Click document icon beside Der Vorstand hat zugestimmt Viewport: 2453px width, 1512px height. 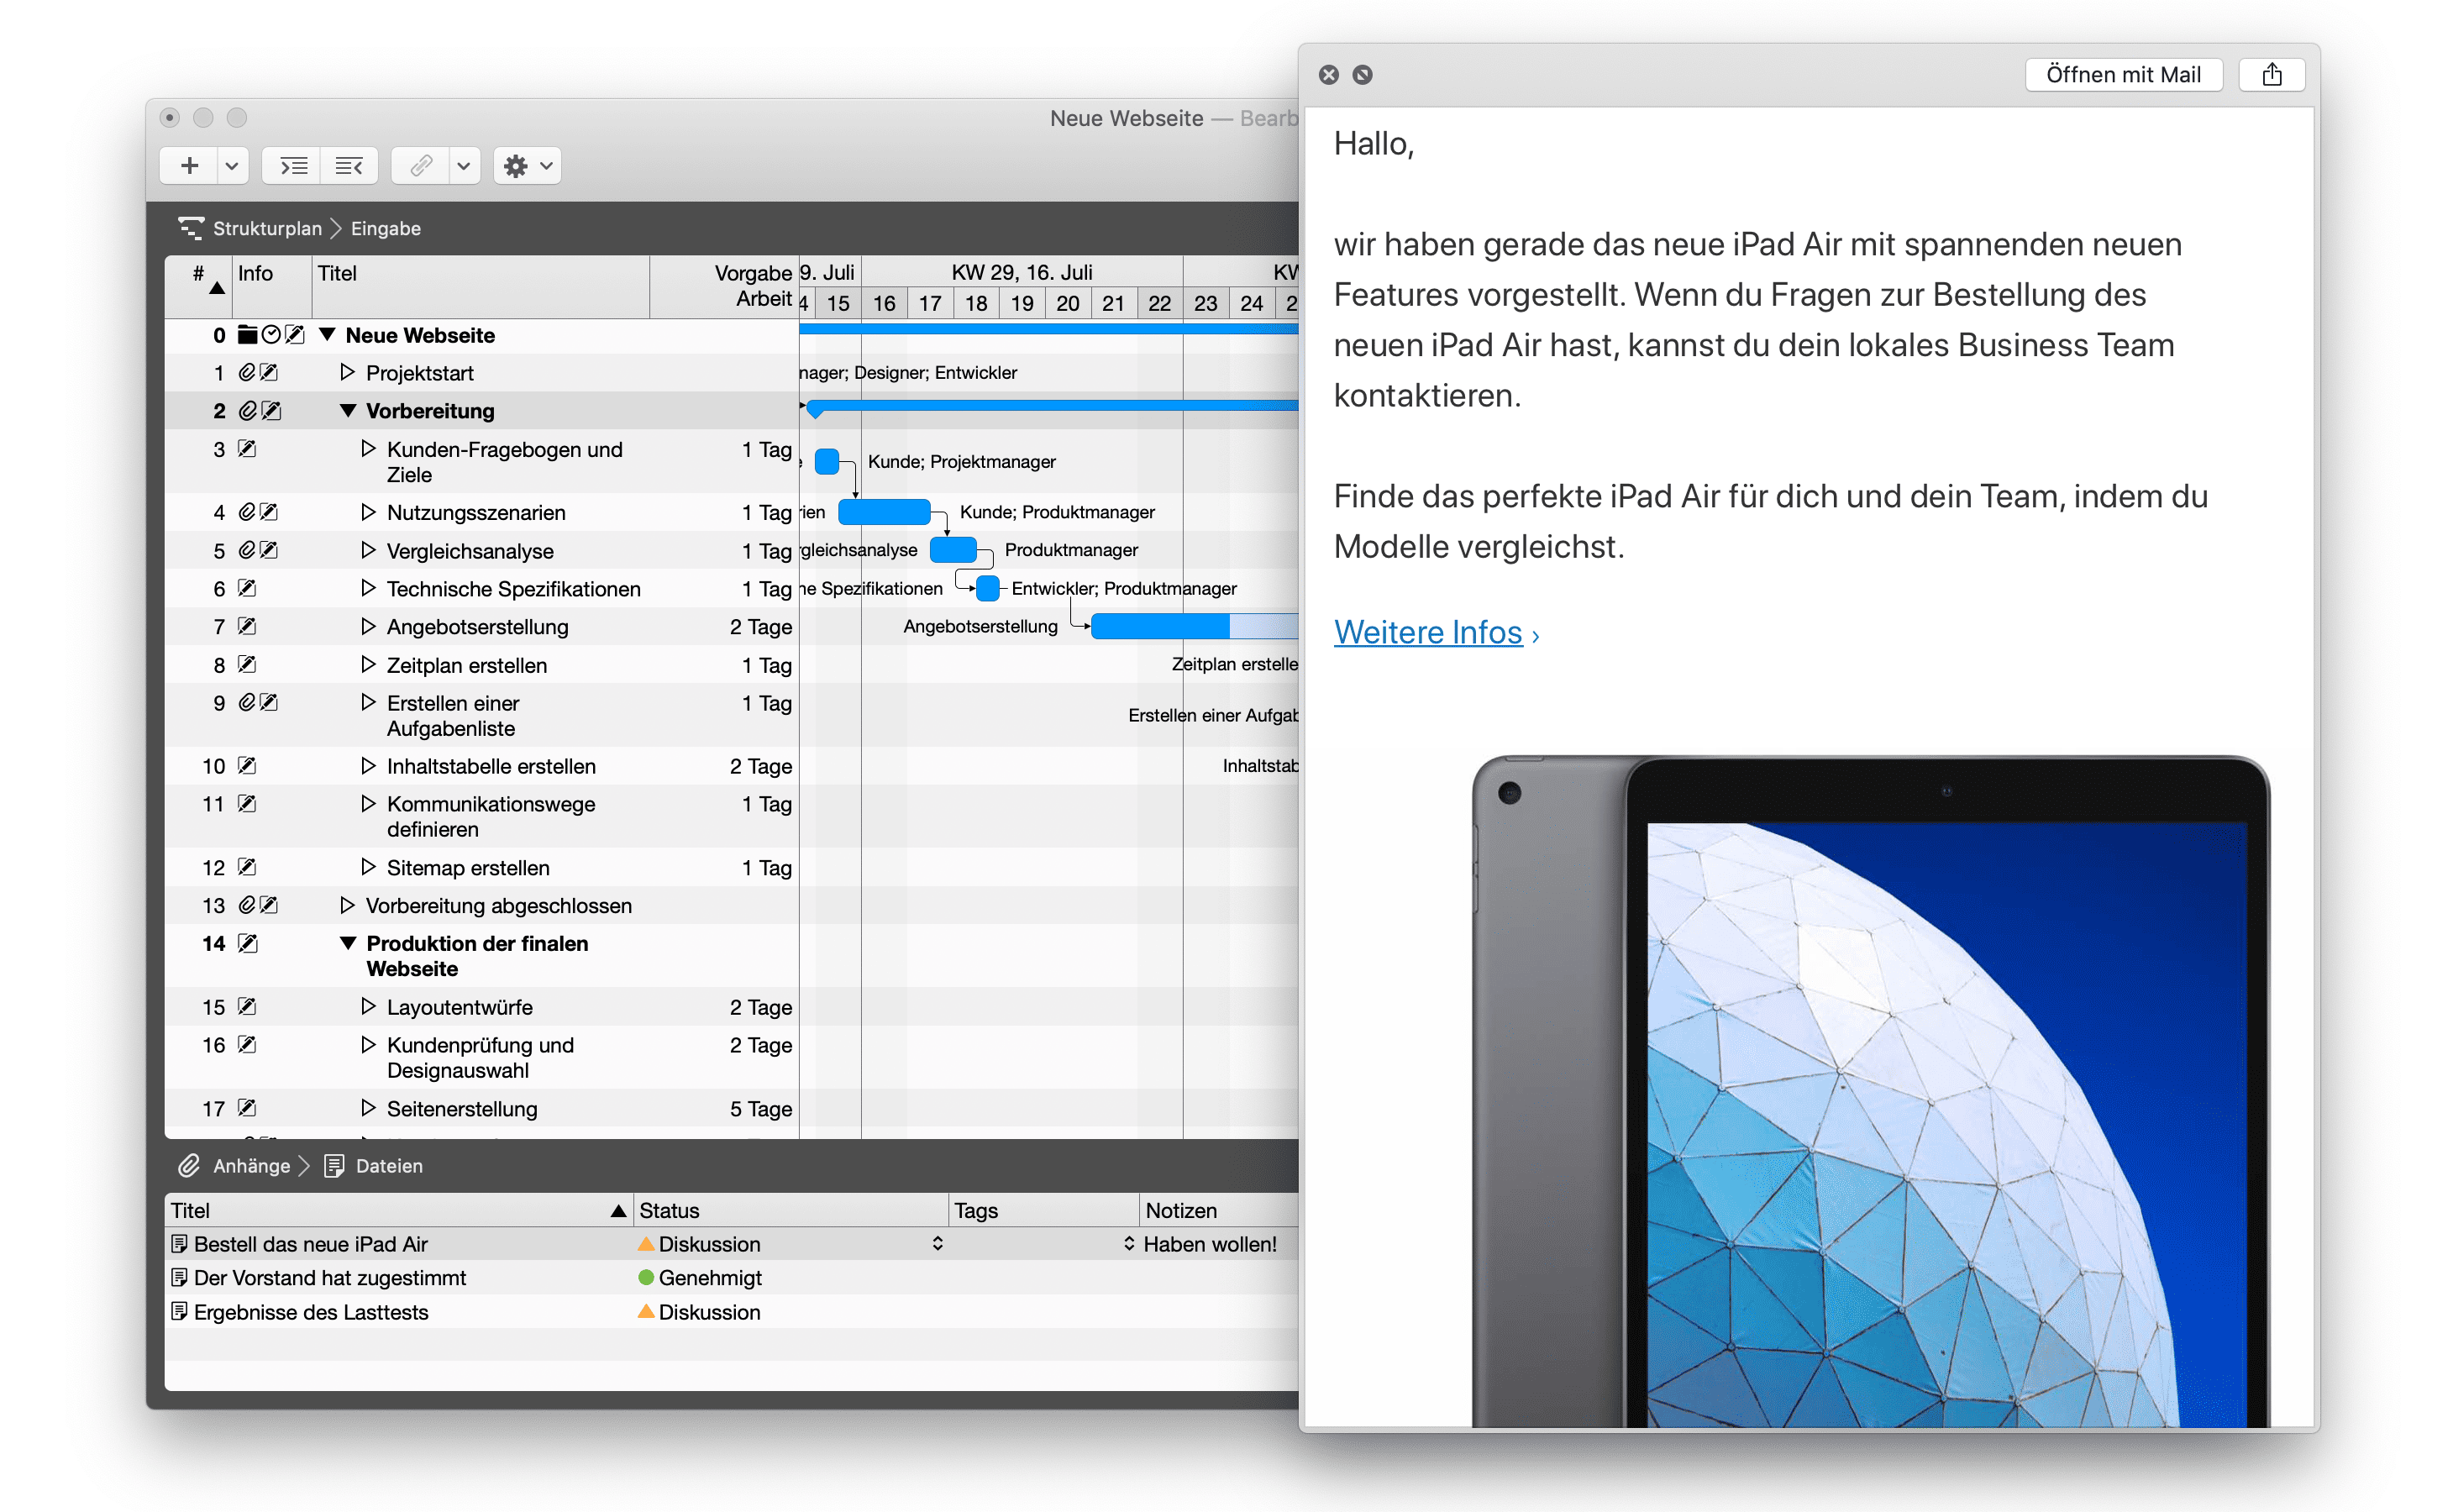tap(179, 1278)
